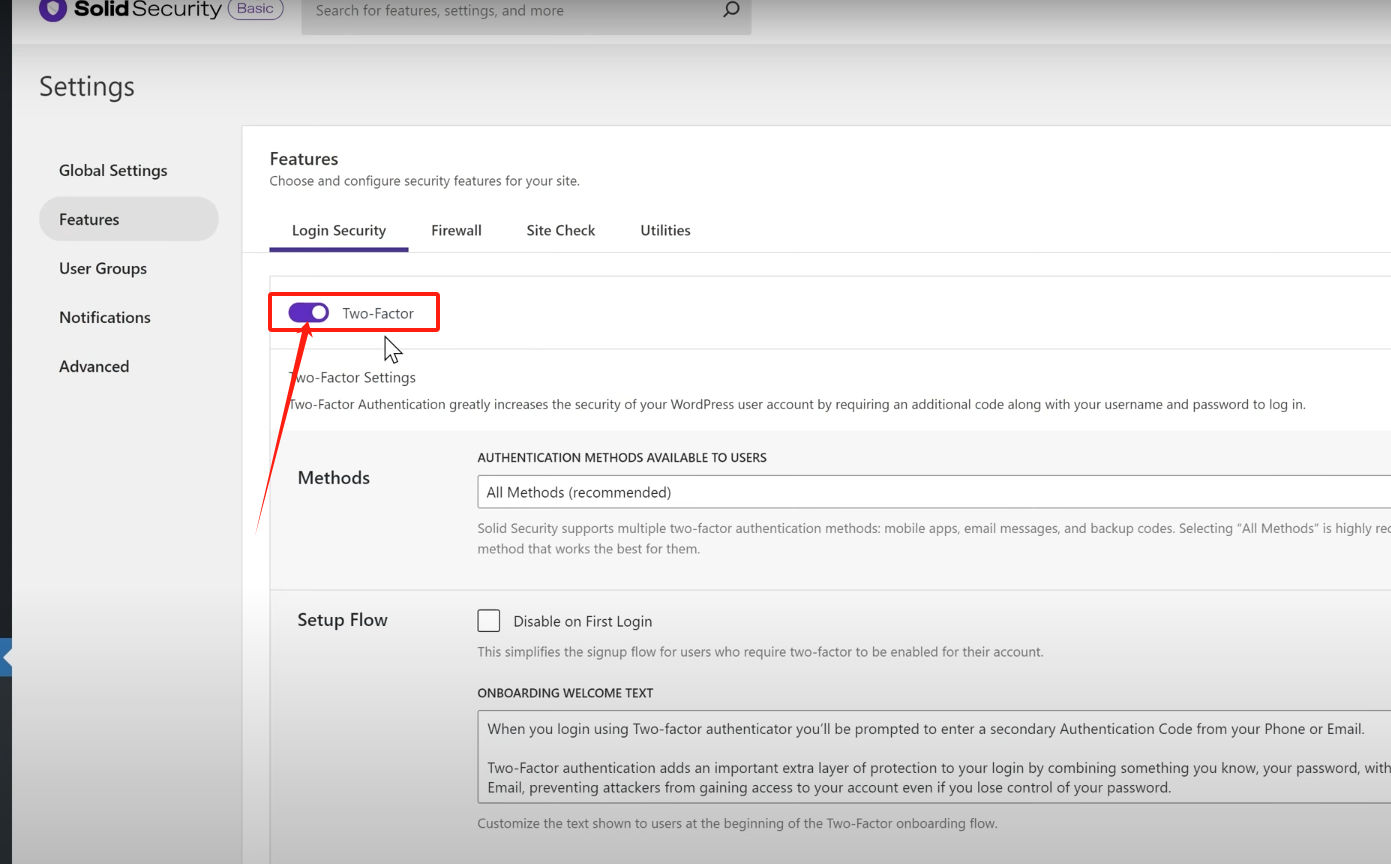The height and width of the screenshot is (864, 1391).
Task: Click the Two-Factor label
Action: [377, 313]
